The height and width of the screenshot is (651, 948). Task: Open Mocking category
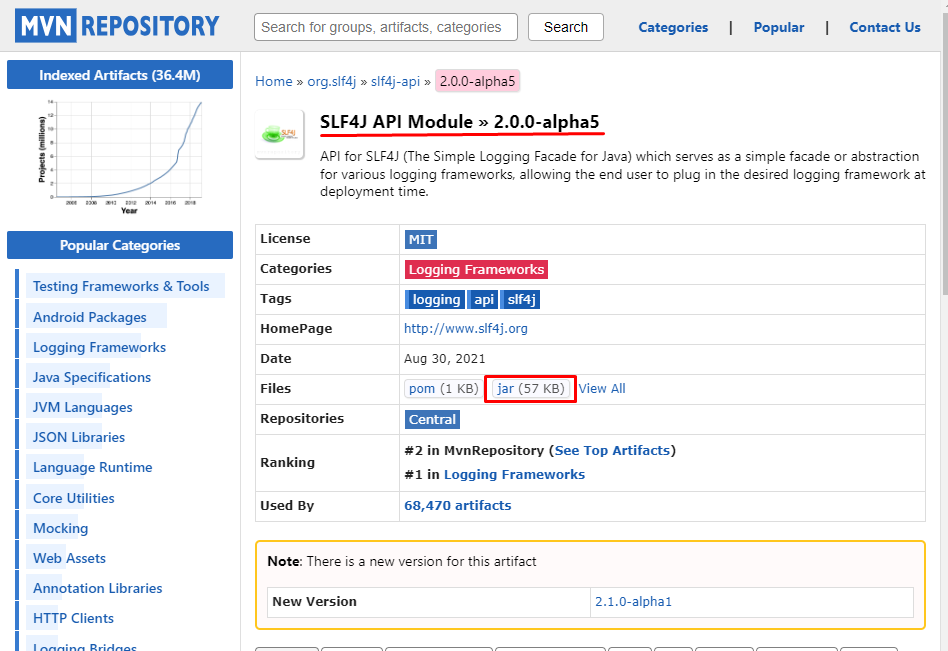click(60, 528)
